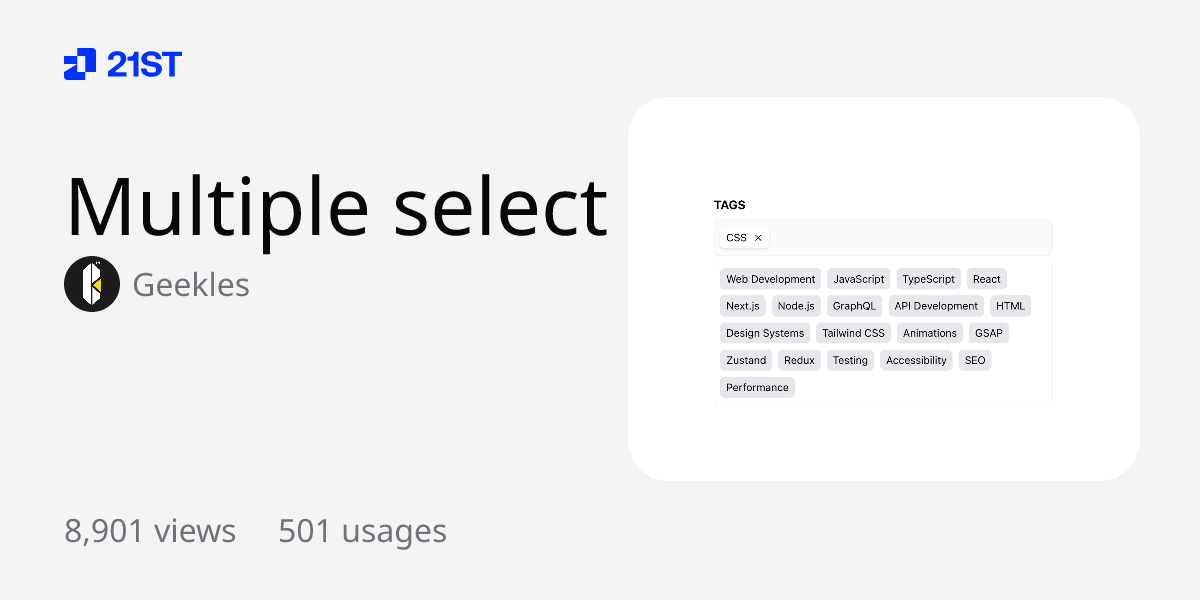The image size is (1200, 600).
Task: Add the GraphQL tag
Action: 855,306
